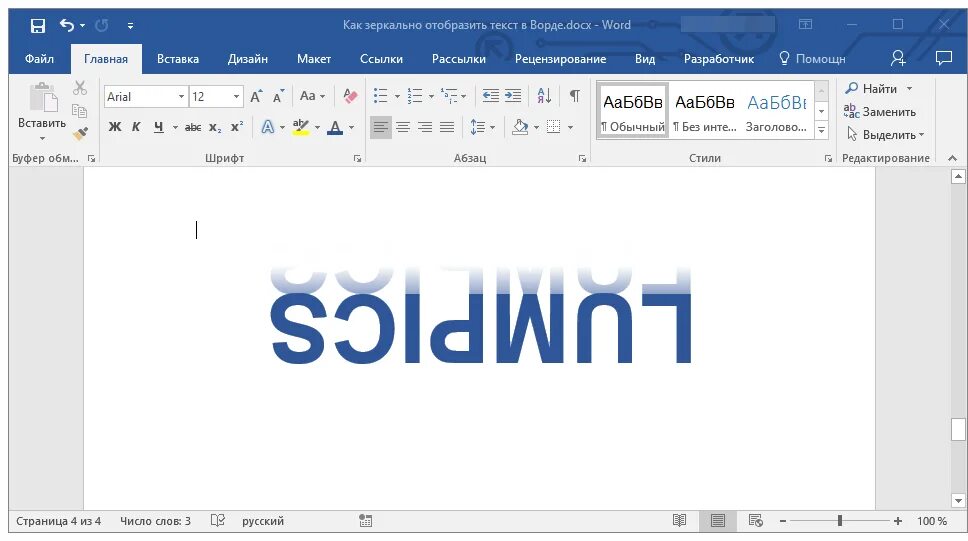Open the share person icon

point(898,59)
